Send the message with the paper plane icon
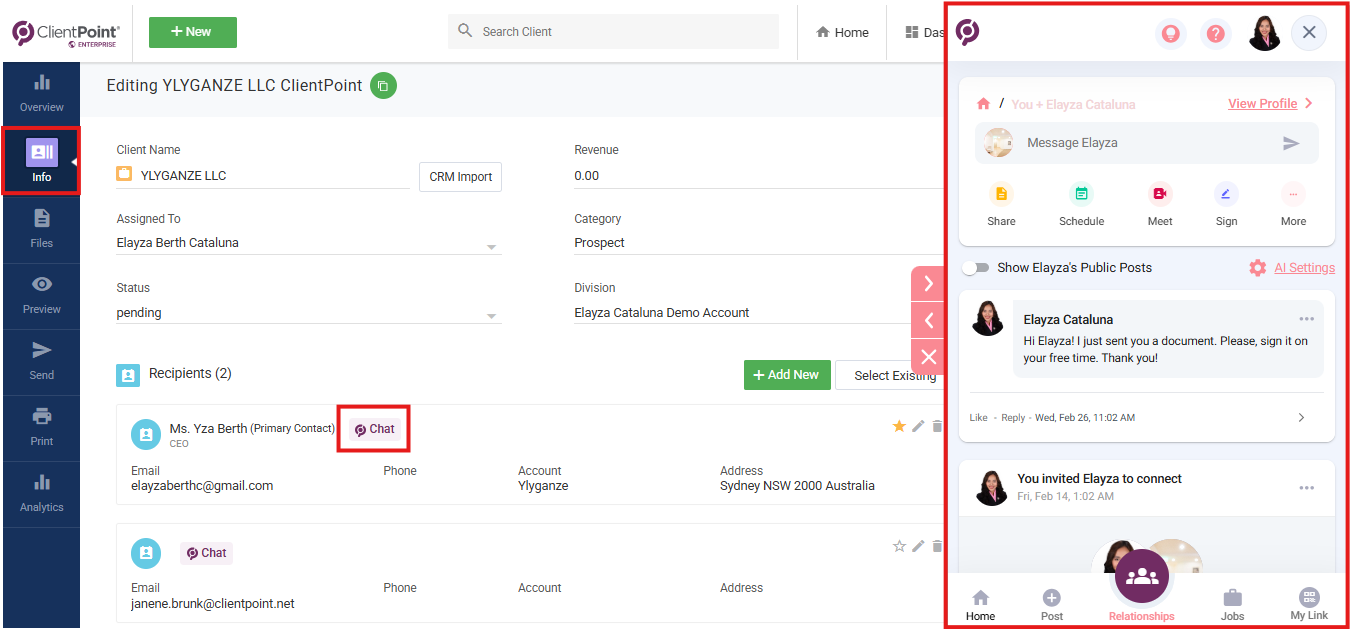Screen dimensions: 1350x629 (1291, 143)
